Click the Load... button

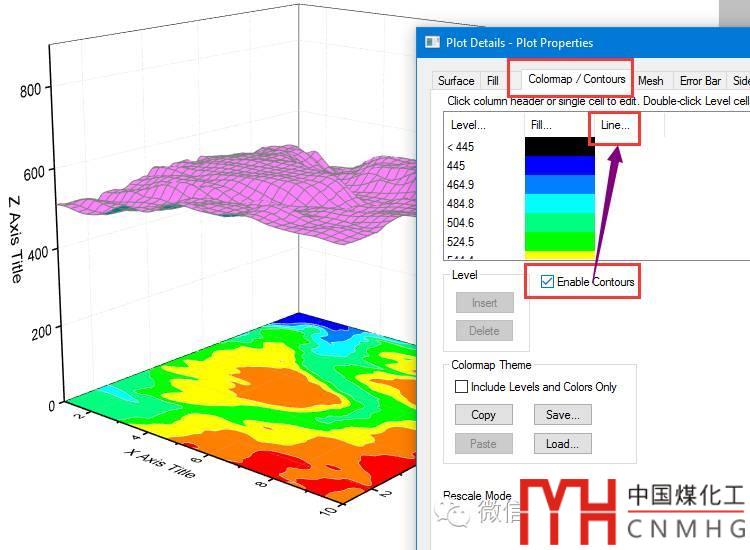coord(562,444)
